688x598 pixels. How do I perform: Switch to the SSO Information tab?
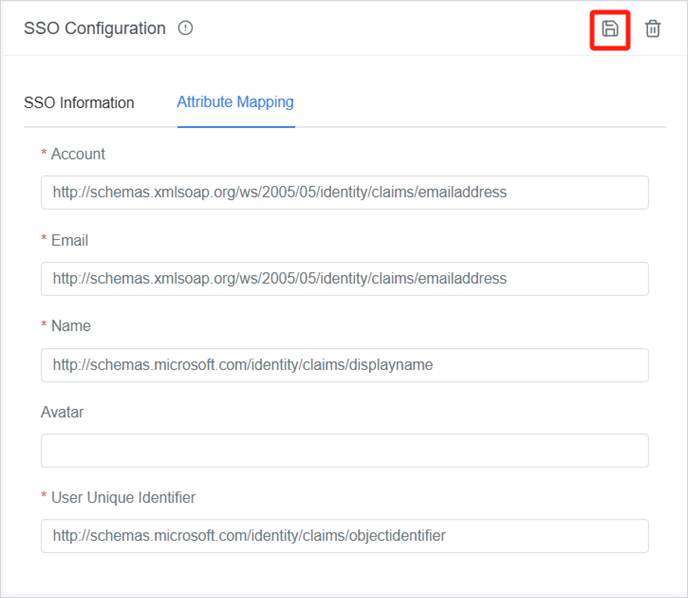79,102
